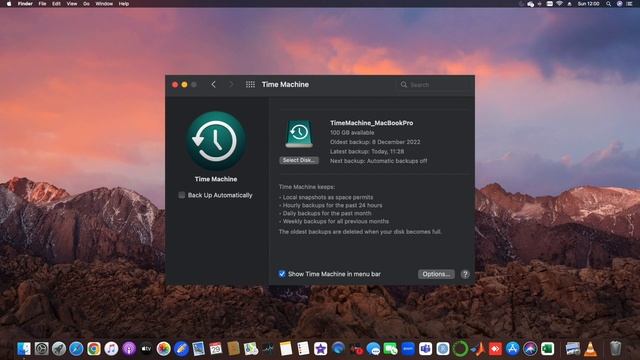The image size is (640, 360).
Task: Open the Window menu
Action: point(104,4)
